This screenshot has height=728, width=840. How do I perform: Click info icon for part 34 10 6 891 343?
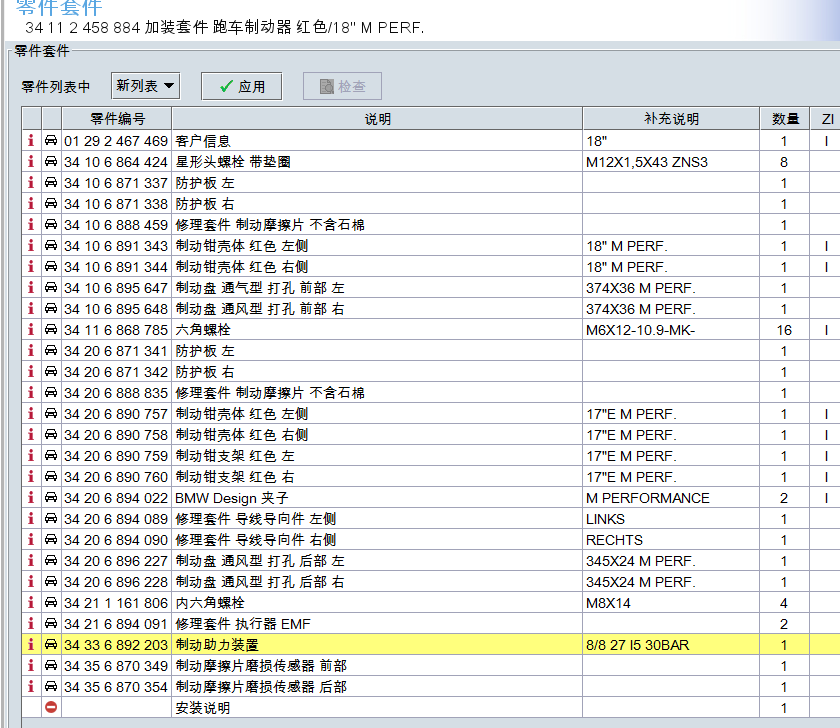(x=31, y=246)
